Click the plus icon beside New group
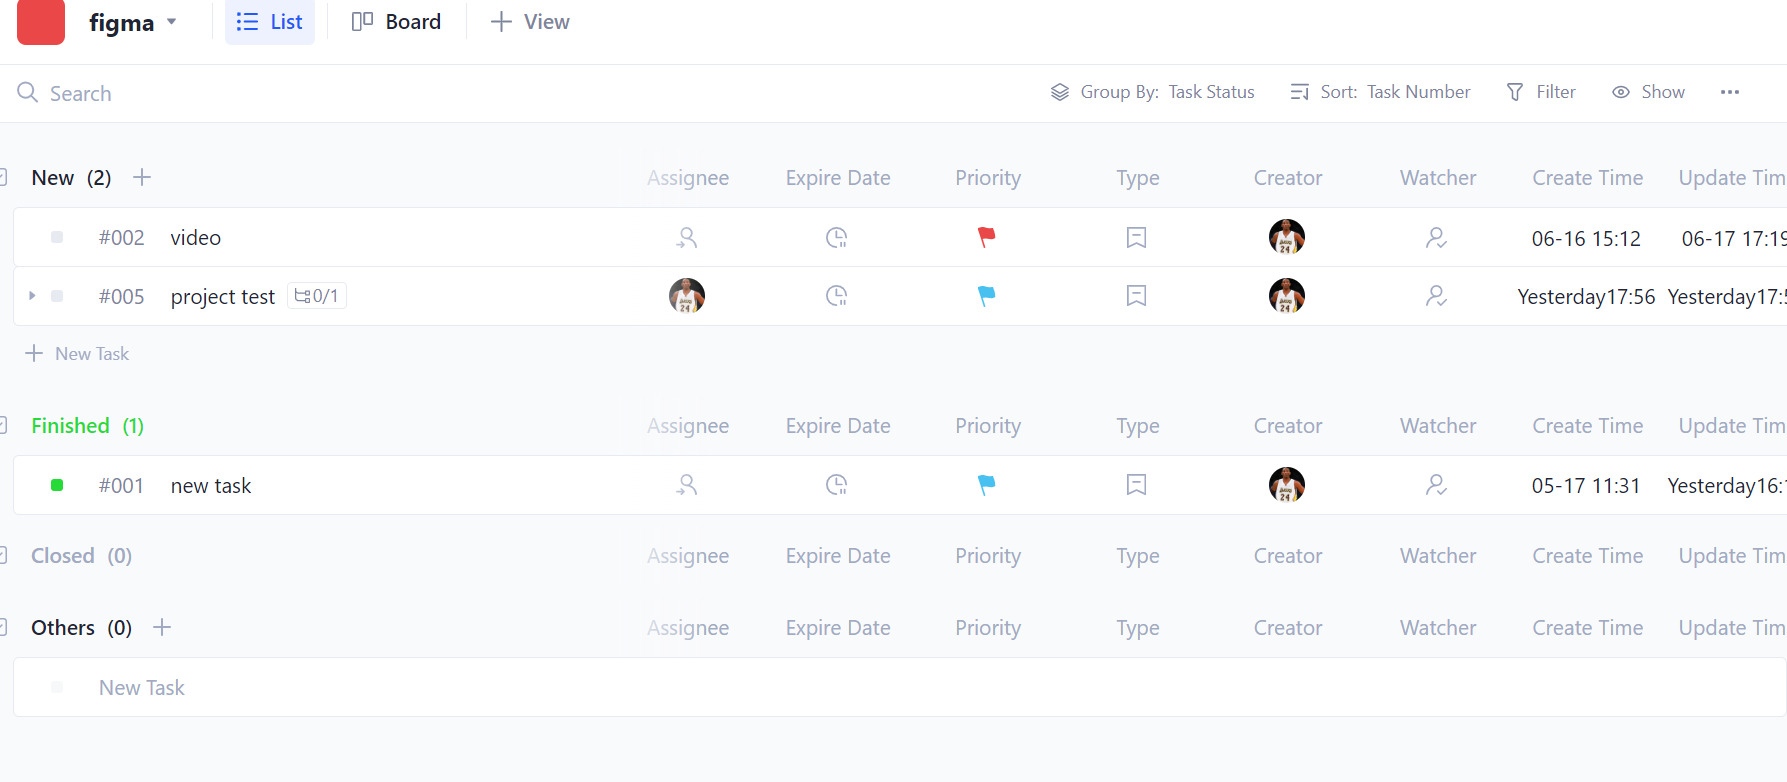Viewport: 1787px width, 782px height. click(x=142, y=177)
